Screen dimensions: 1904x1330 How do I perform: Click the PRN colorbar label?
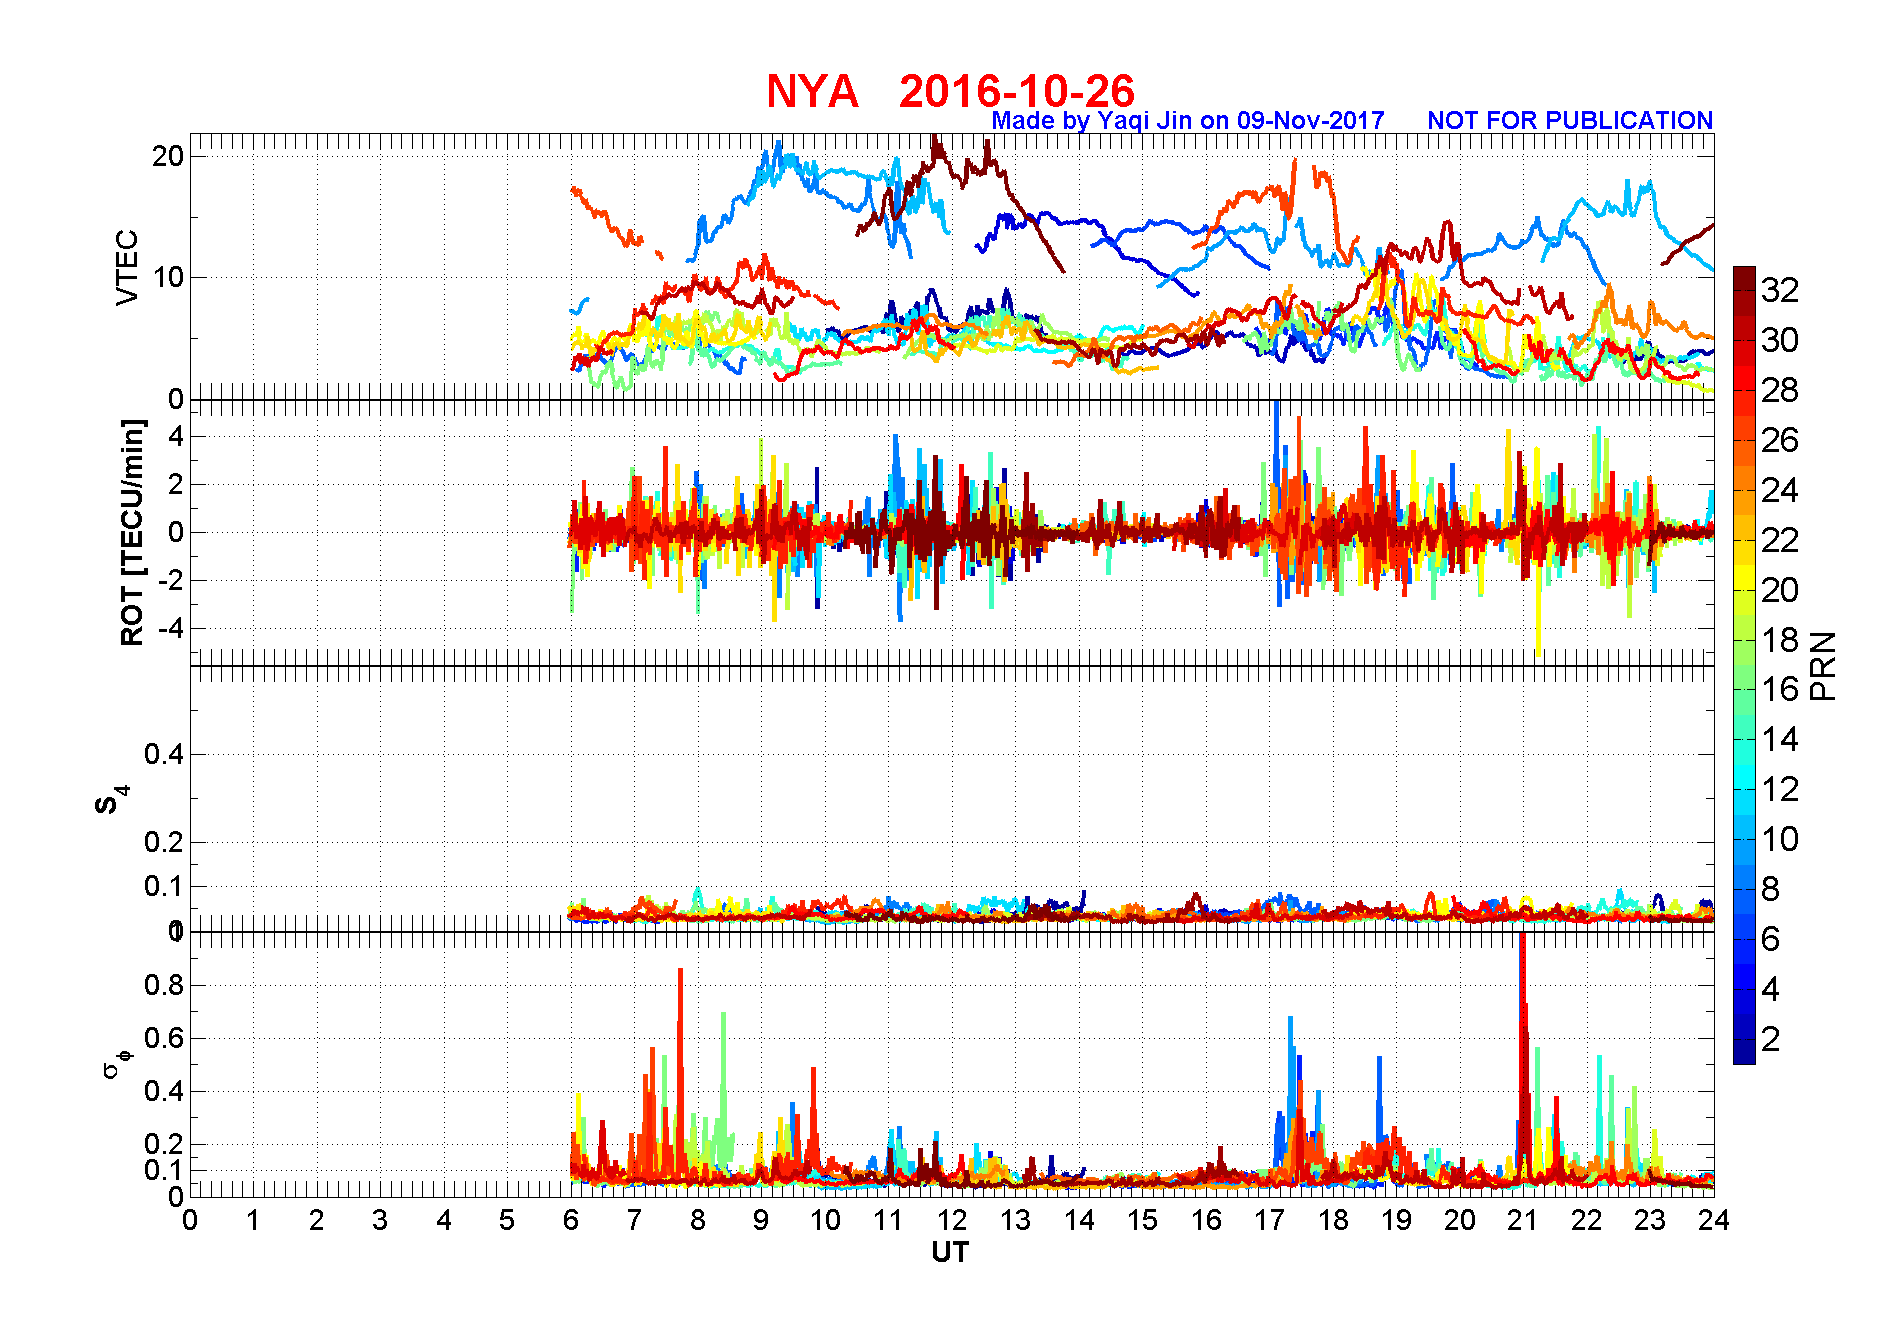point(1824,665)
